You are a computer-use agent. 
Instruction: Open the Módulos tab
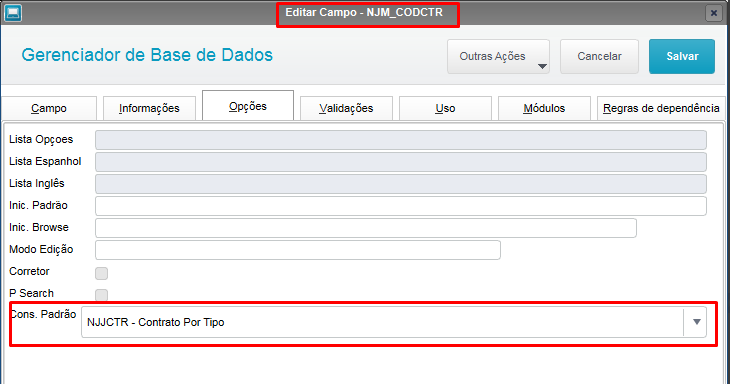(x=544, y=108)
